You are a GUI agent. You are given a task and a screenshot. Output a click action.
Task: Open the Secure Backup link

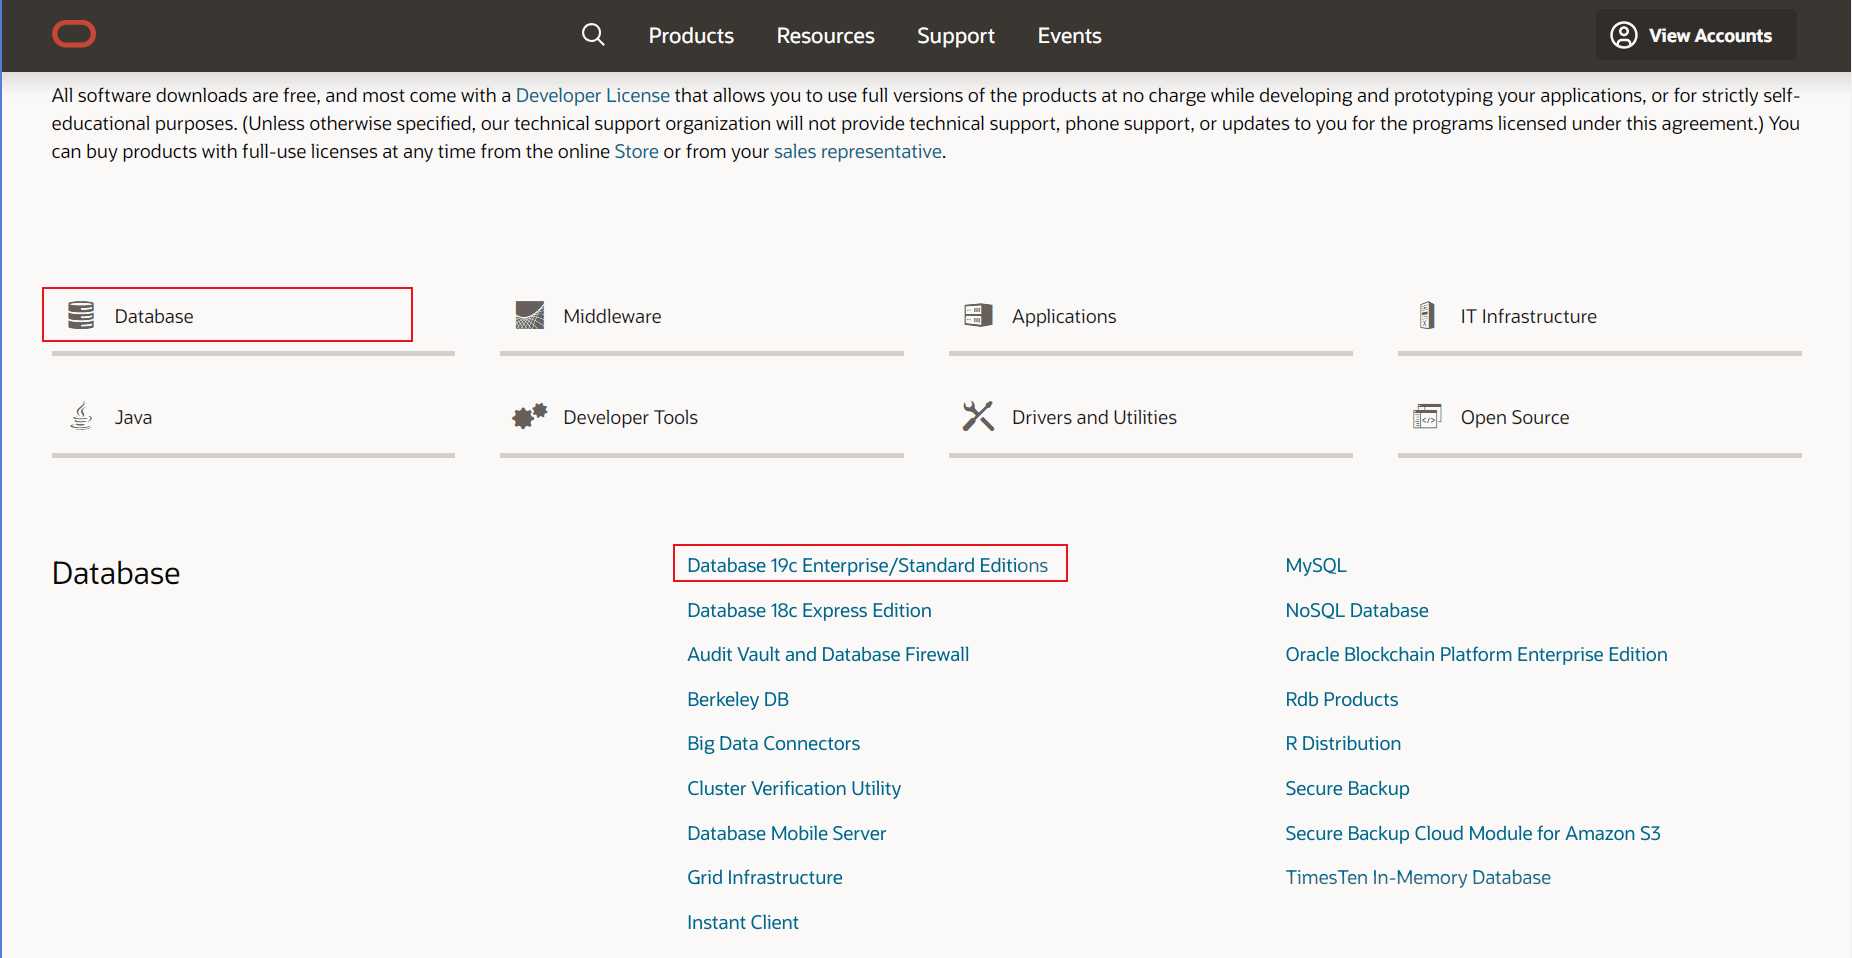[x=1347, y=788]
